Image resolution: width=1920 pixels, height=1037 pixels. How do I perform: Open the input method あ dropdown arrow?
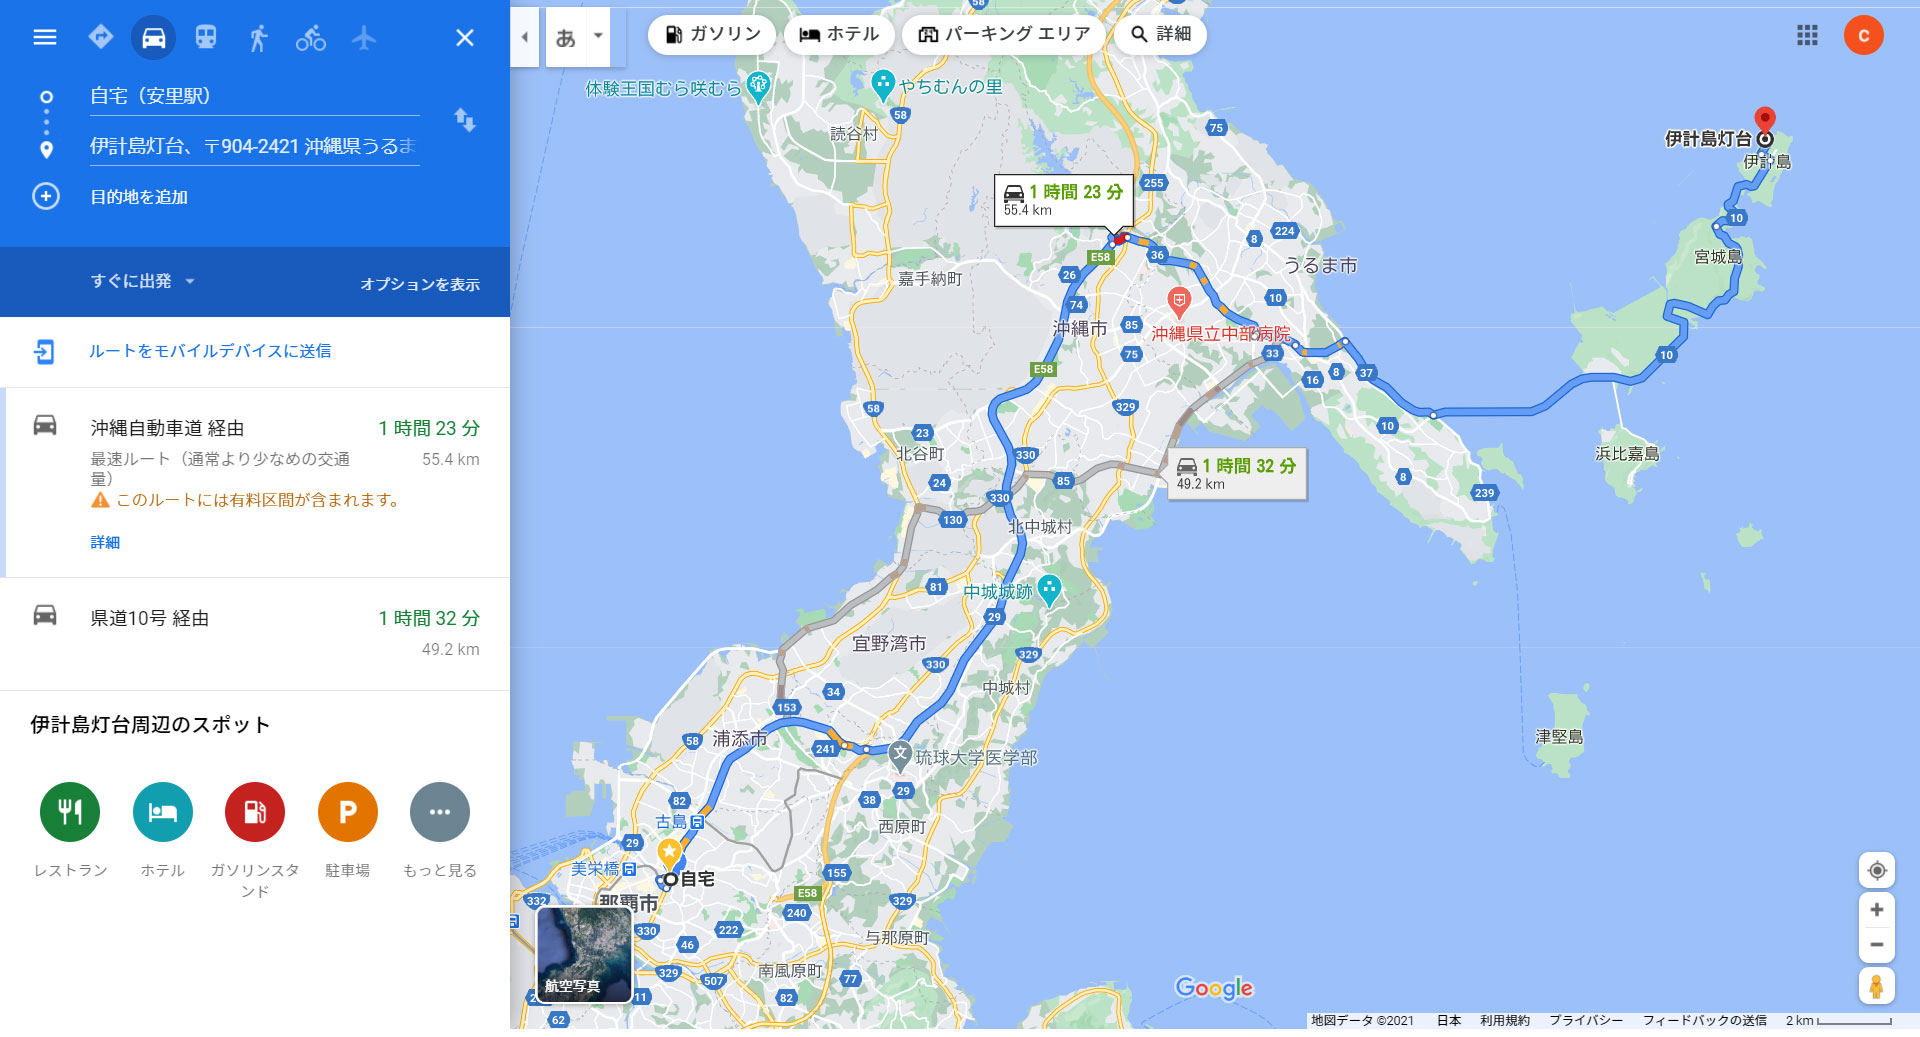click(x=598, y=37)
